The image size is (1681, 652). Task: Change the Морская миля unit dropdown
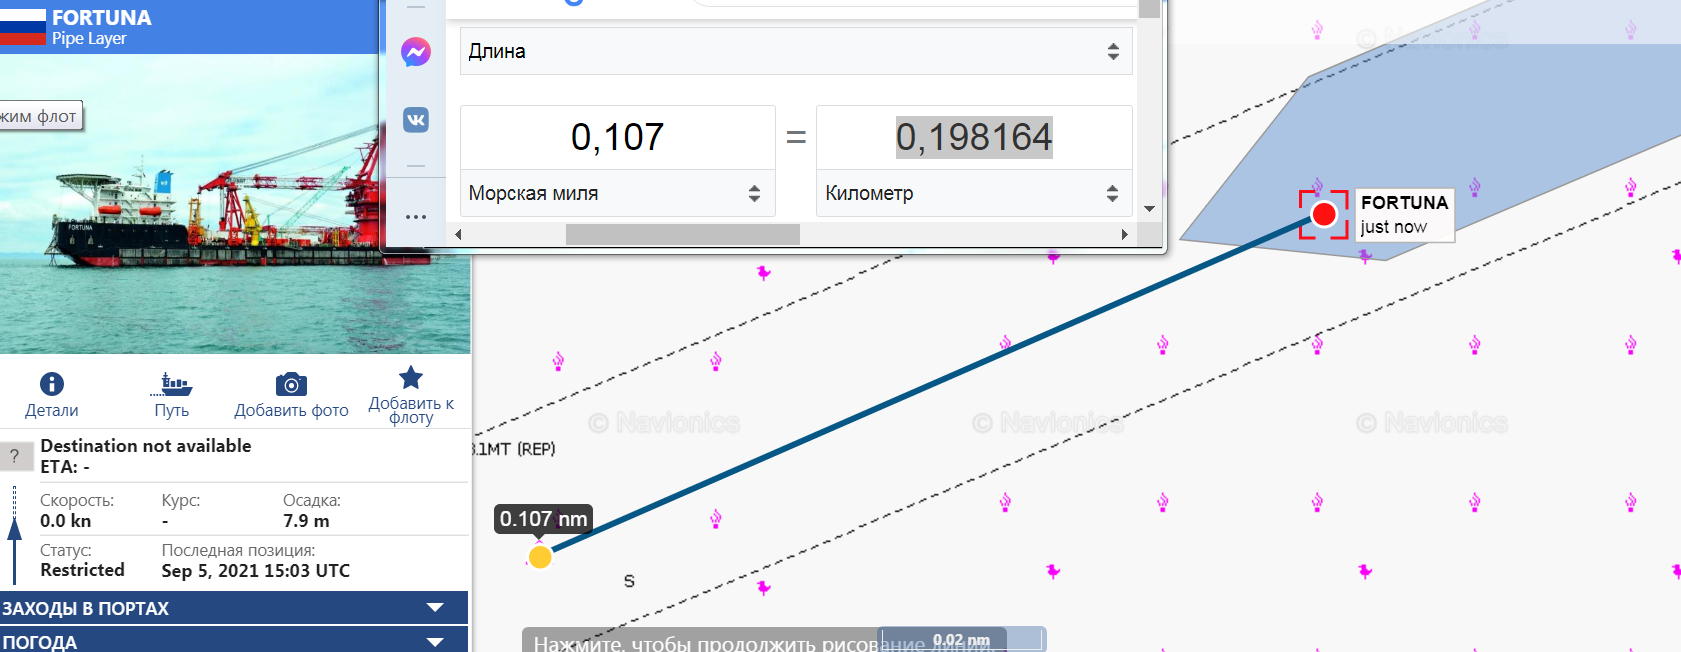tap(616, 194)
